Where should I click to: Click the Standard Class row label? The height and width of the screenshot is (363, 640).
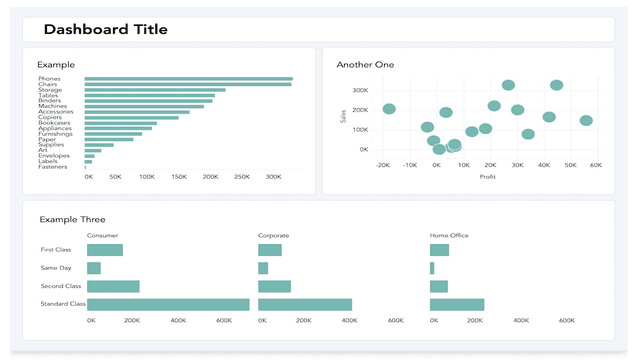pyautogui.click(x=63, y=304)
